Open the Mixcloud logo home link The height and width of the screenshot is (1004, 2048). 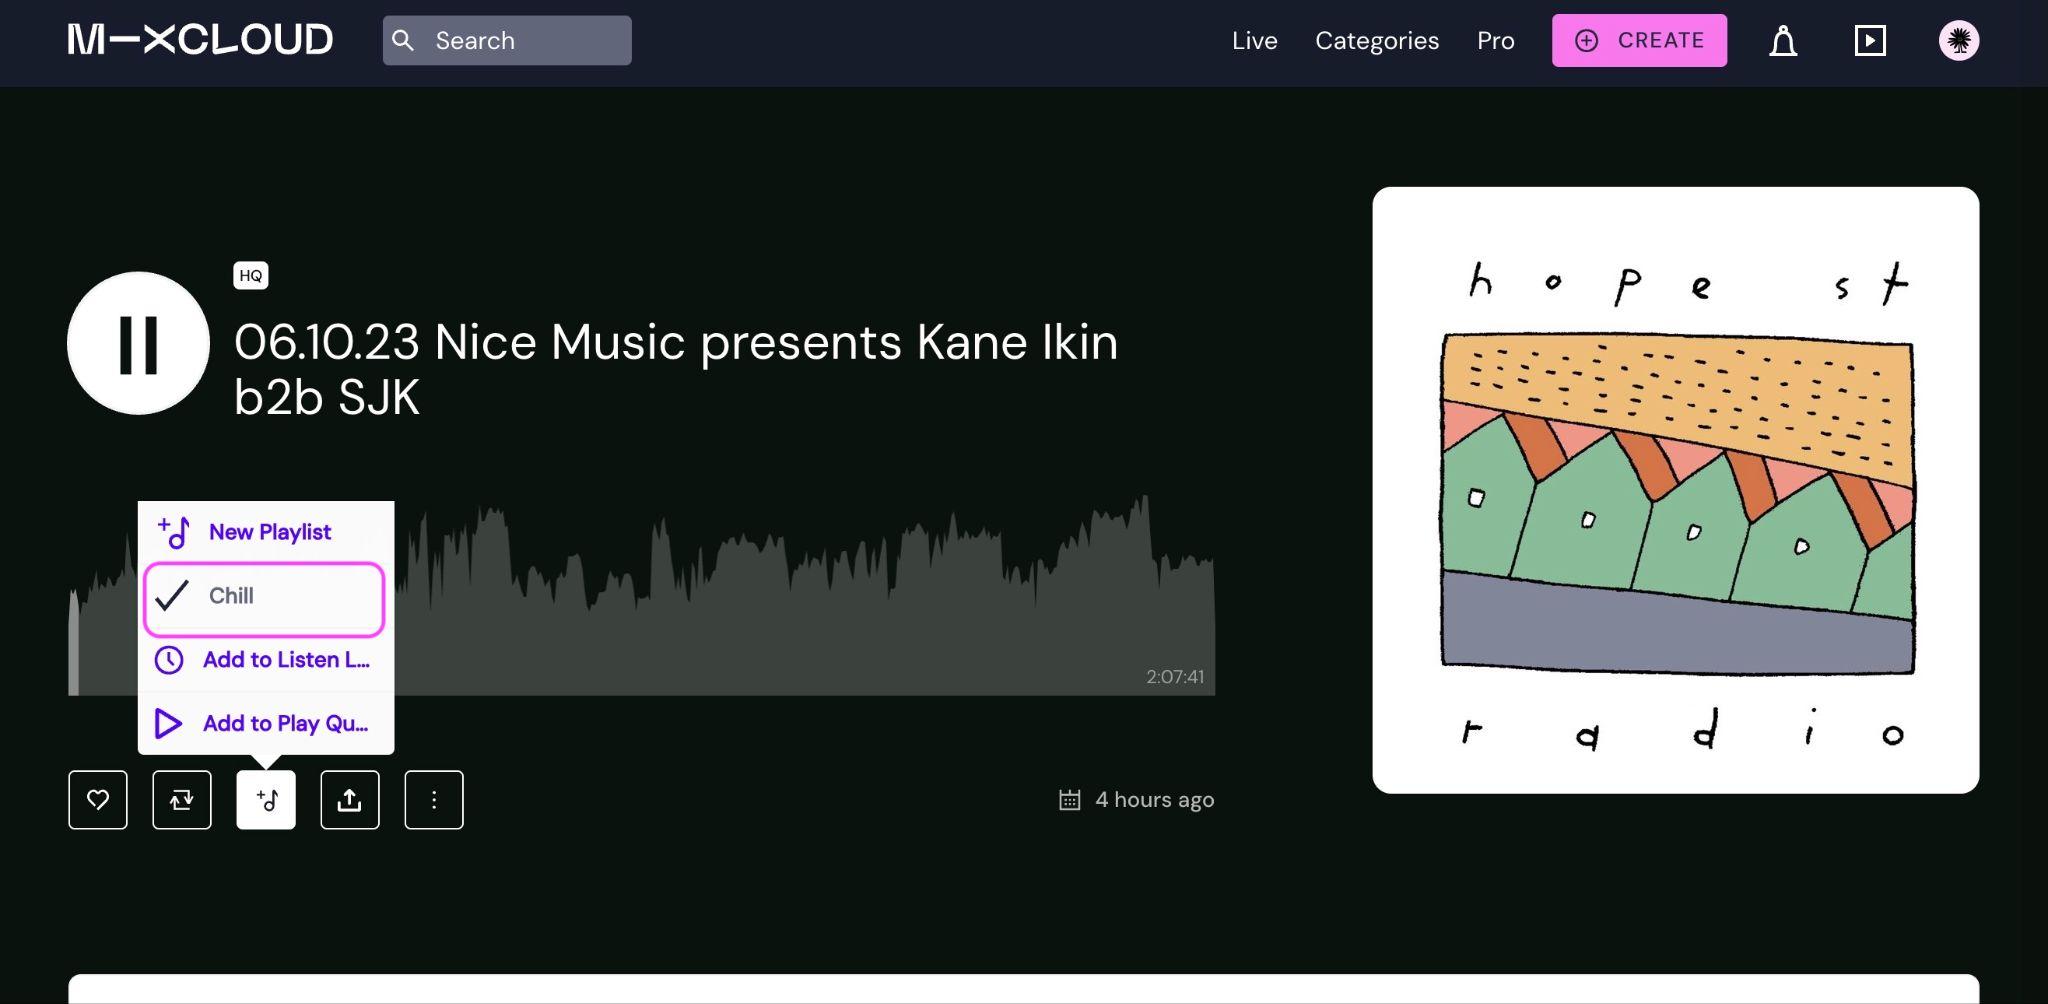(200, 40)
